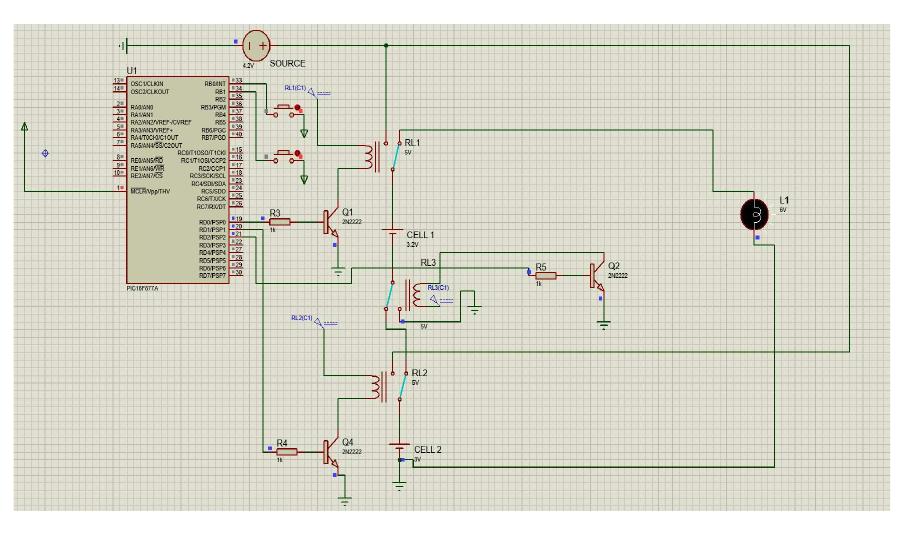
Task: Select the ground symbol beside relay RL3
Action: [x=474, y=310]
